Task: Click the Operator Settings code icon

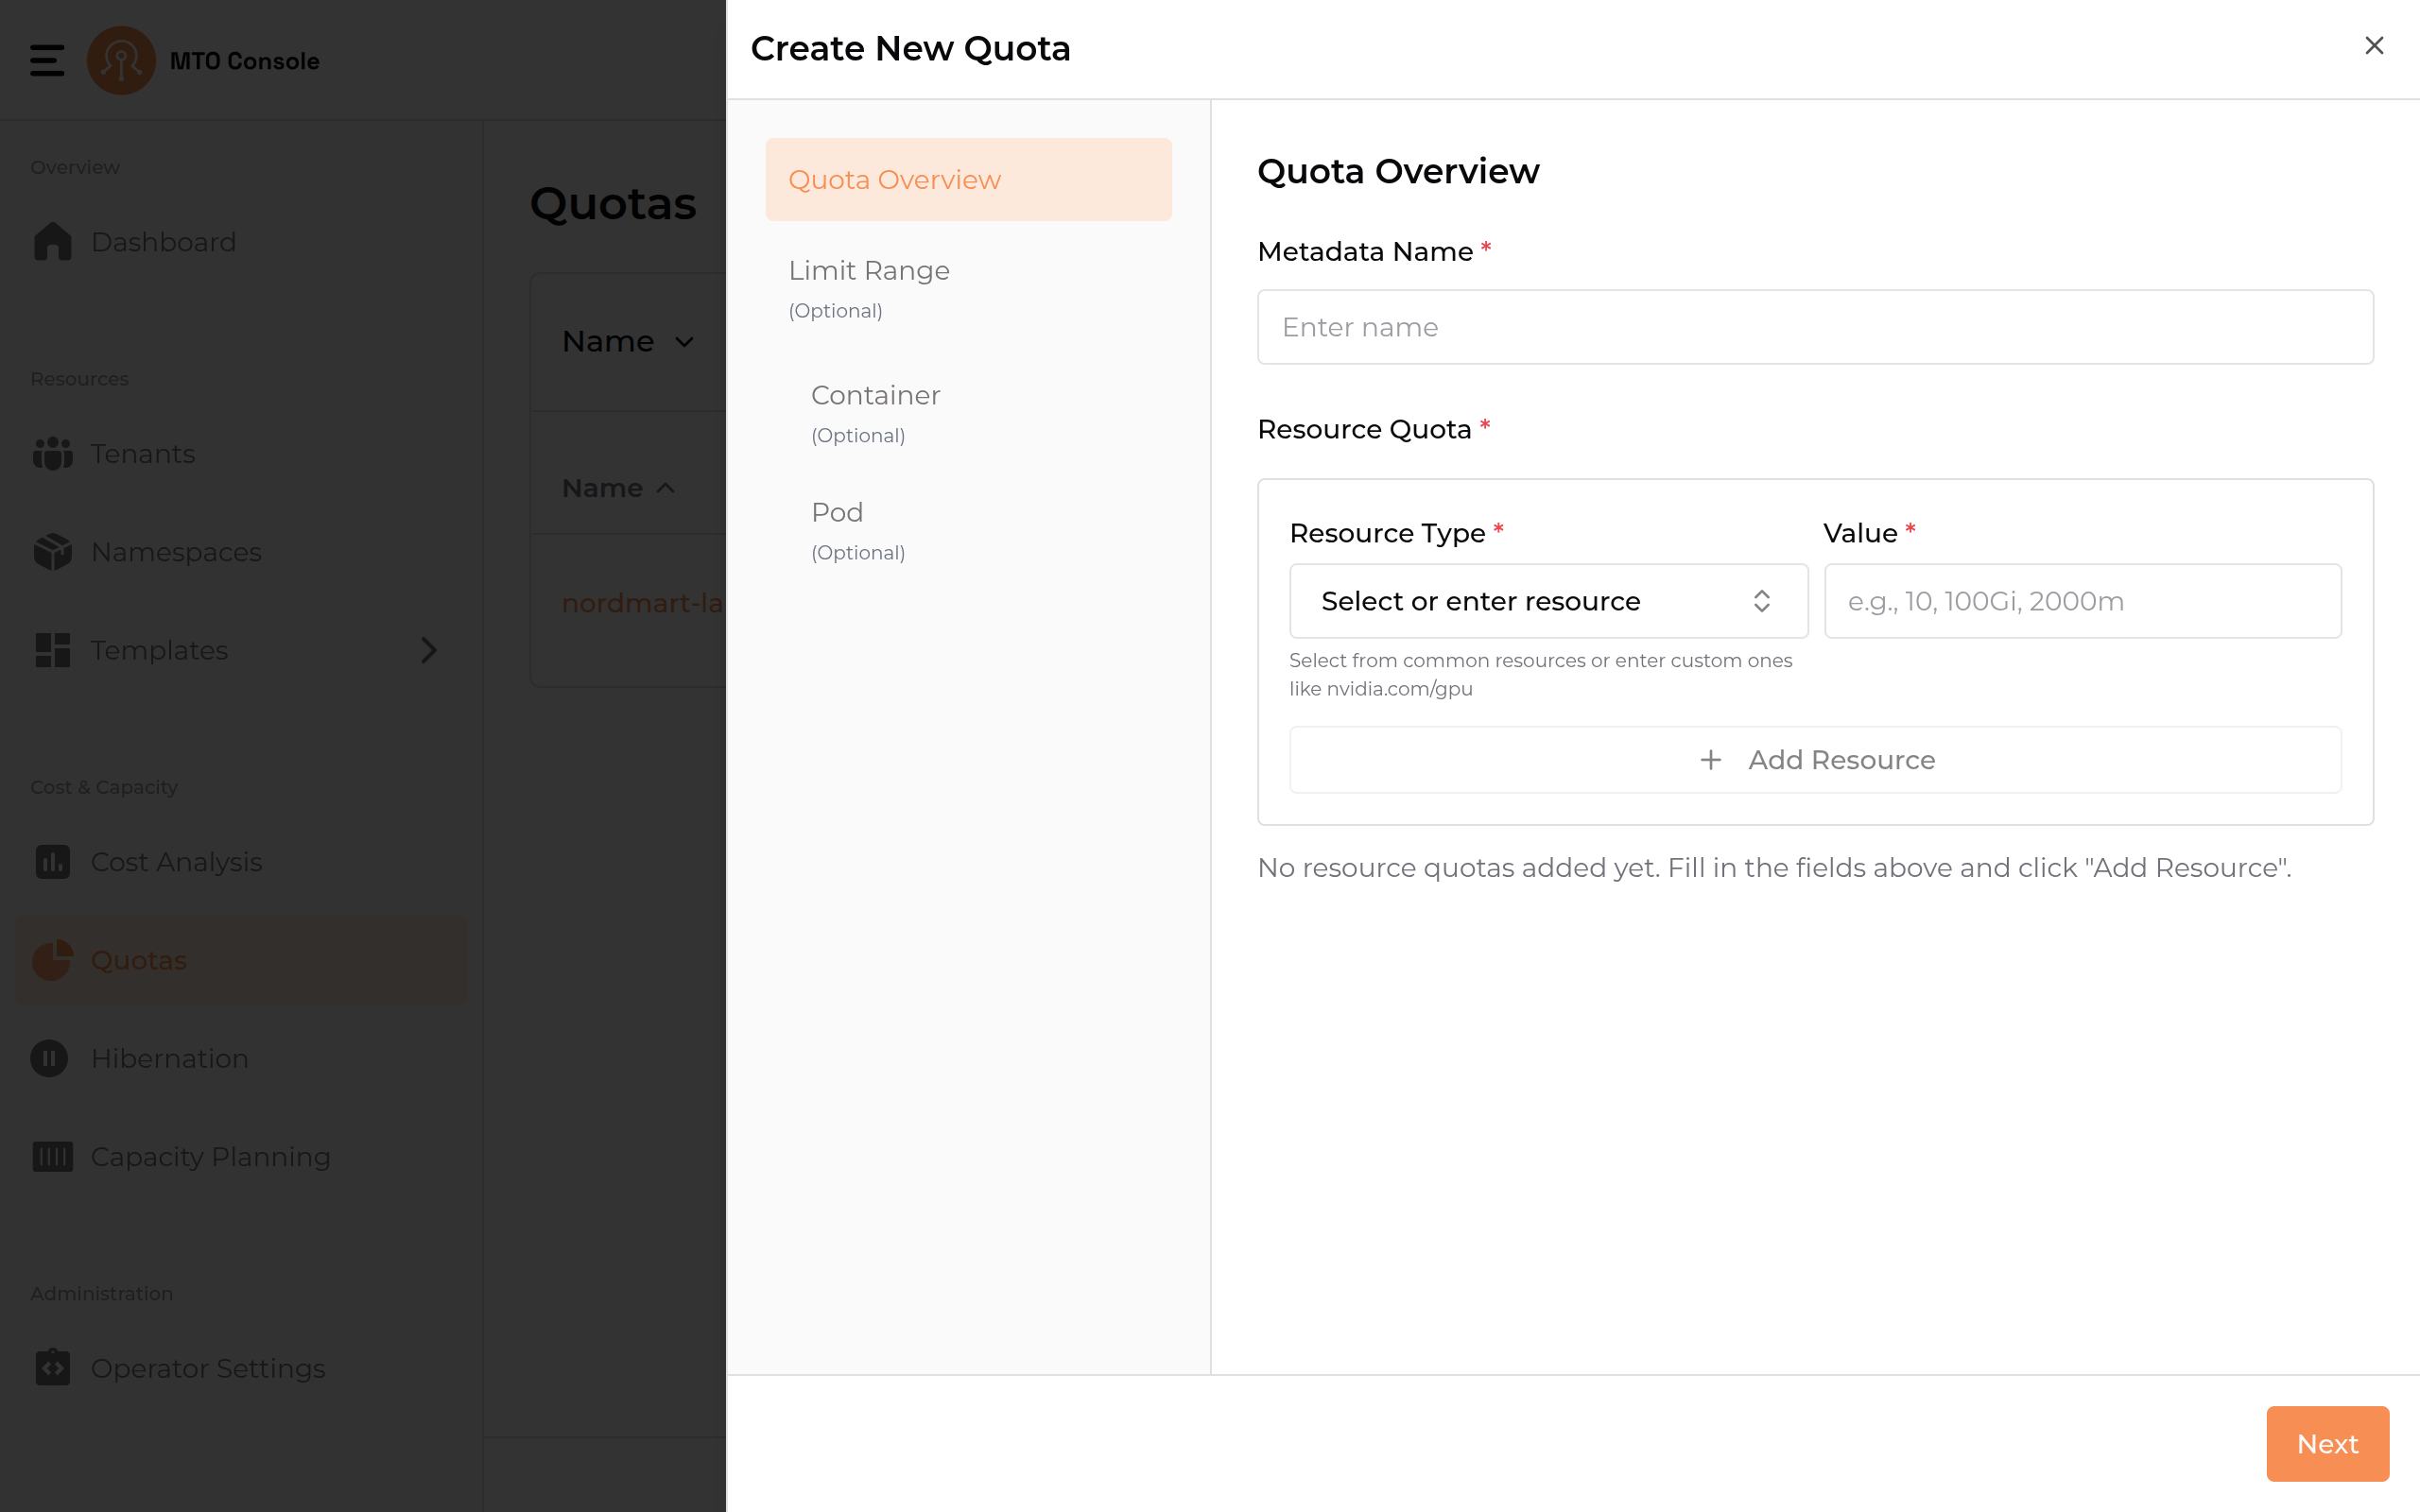Action: pos(52,1367)
